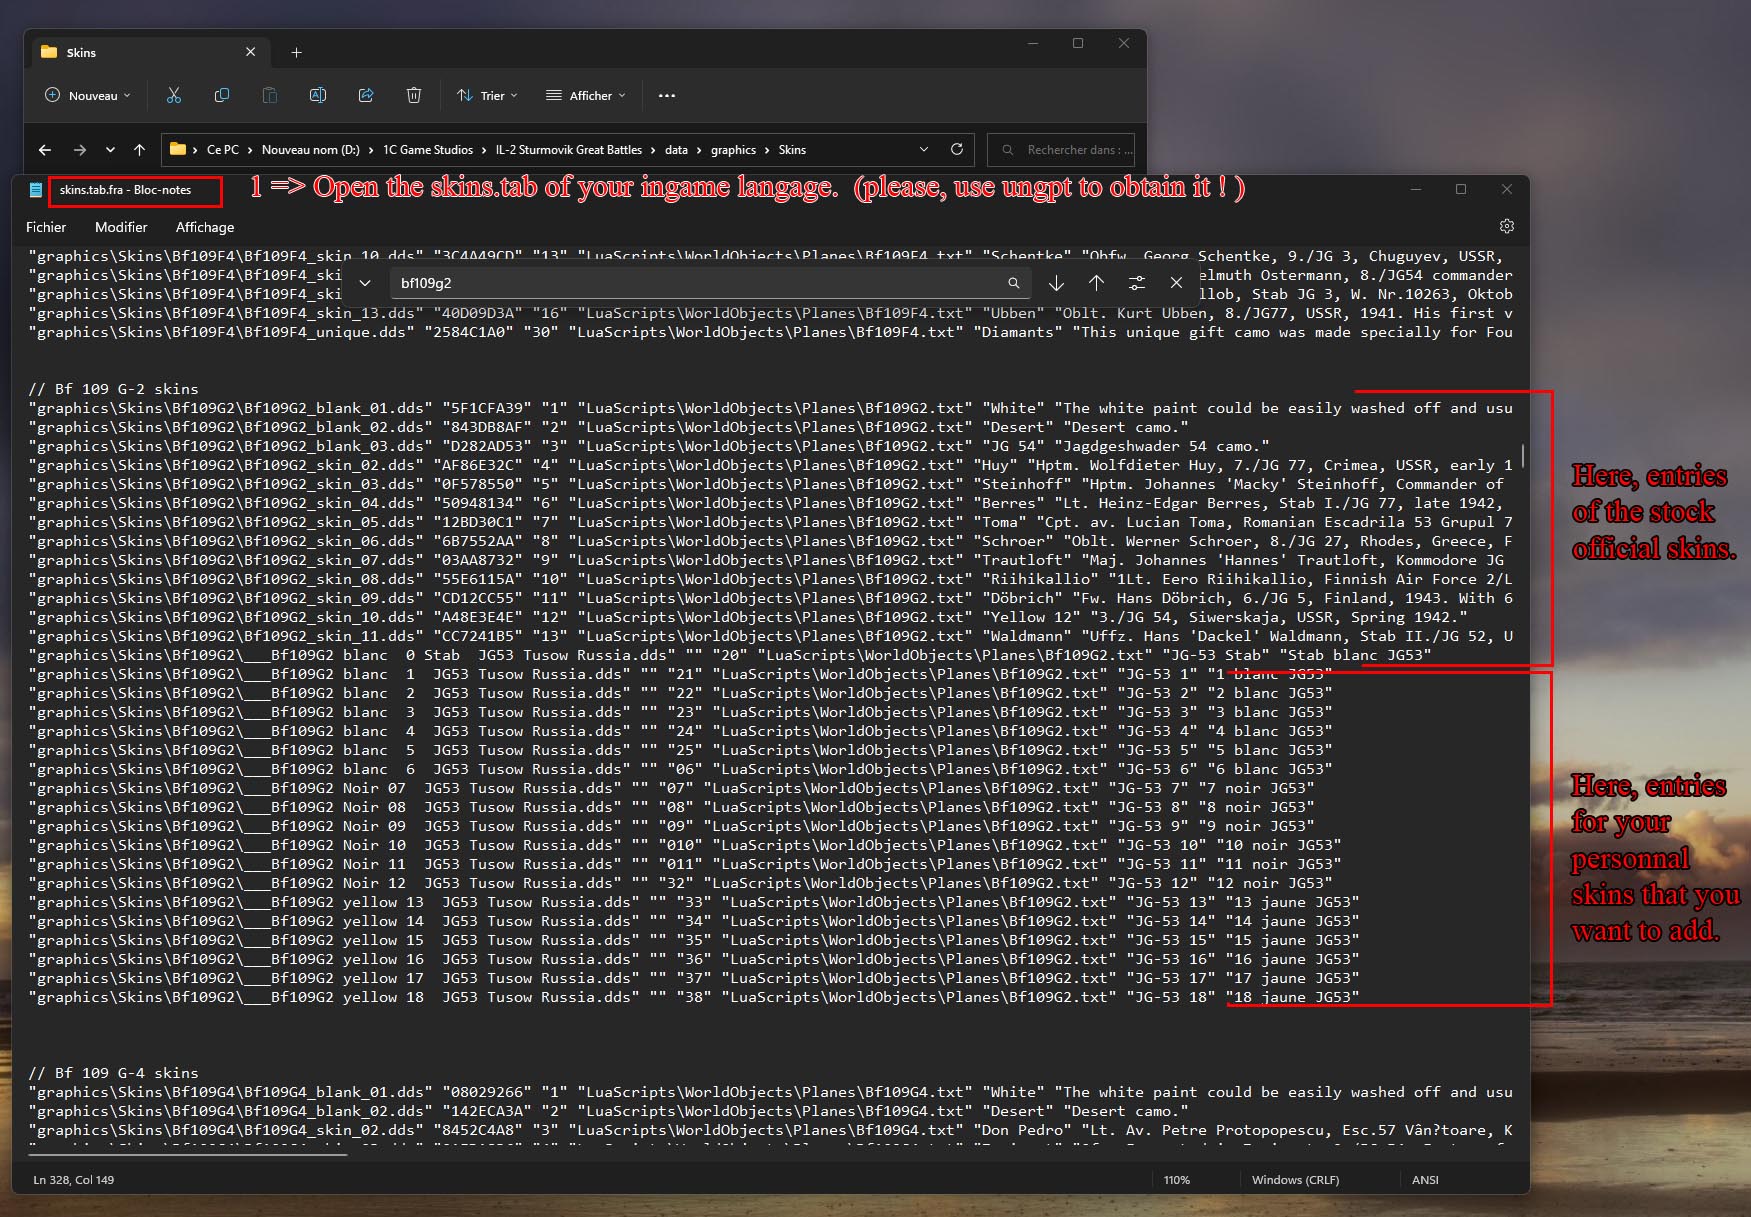Click the Bf109G2_blank_01.dds line
1751x1217 pixels.
[770, 408]
